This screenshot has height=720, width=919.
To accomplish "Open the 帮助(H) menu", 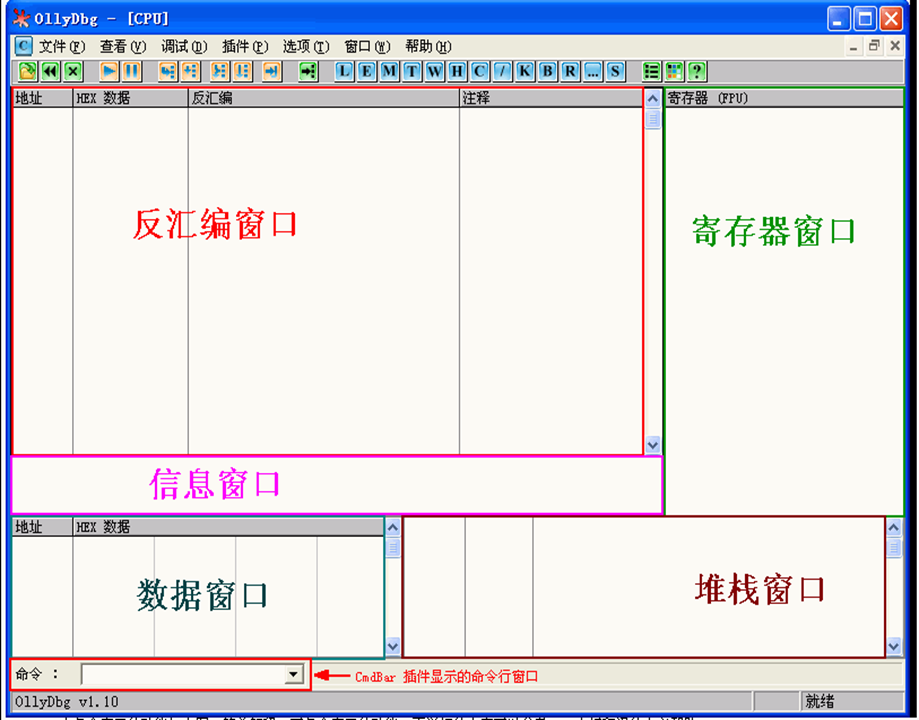I will pos(428,46).
